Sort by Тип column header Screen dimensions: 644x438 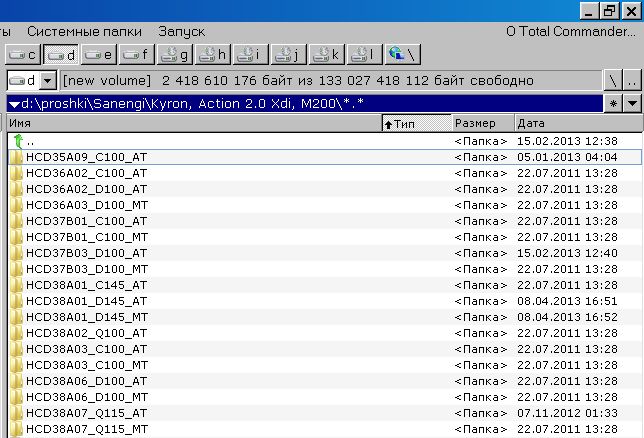pyautogui.click(x=416, y=123)
